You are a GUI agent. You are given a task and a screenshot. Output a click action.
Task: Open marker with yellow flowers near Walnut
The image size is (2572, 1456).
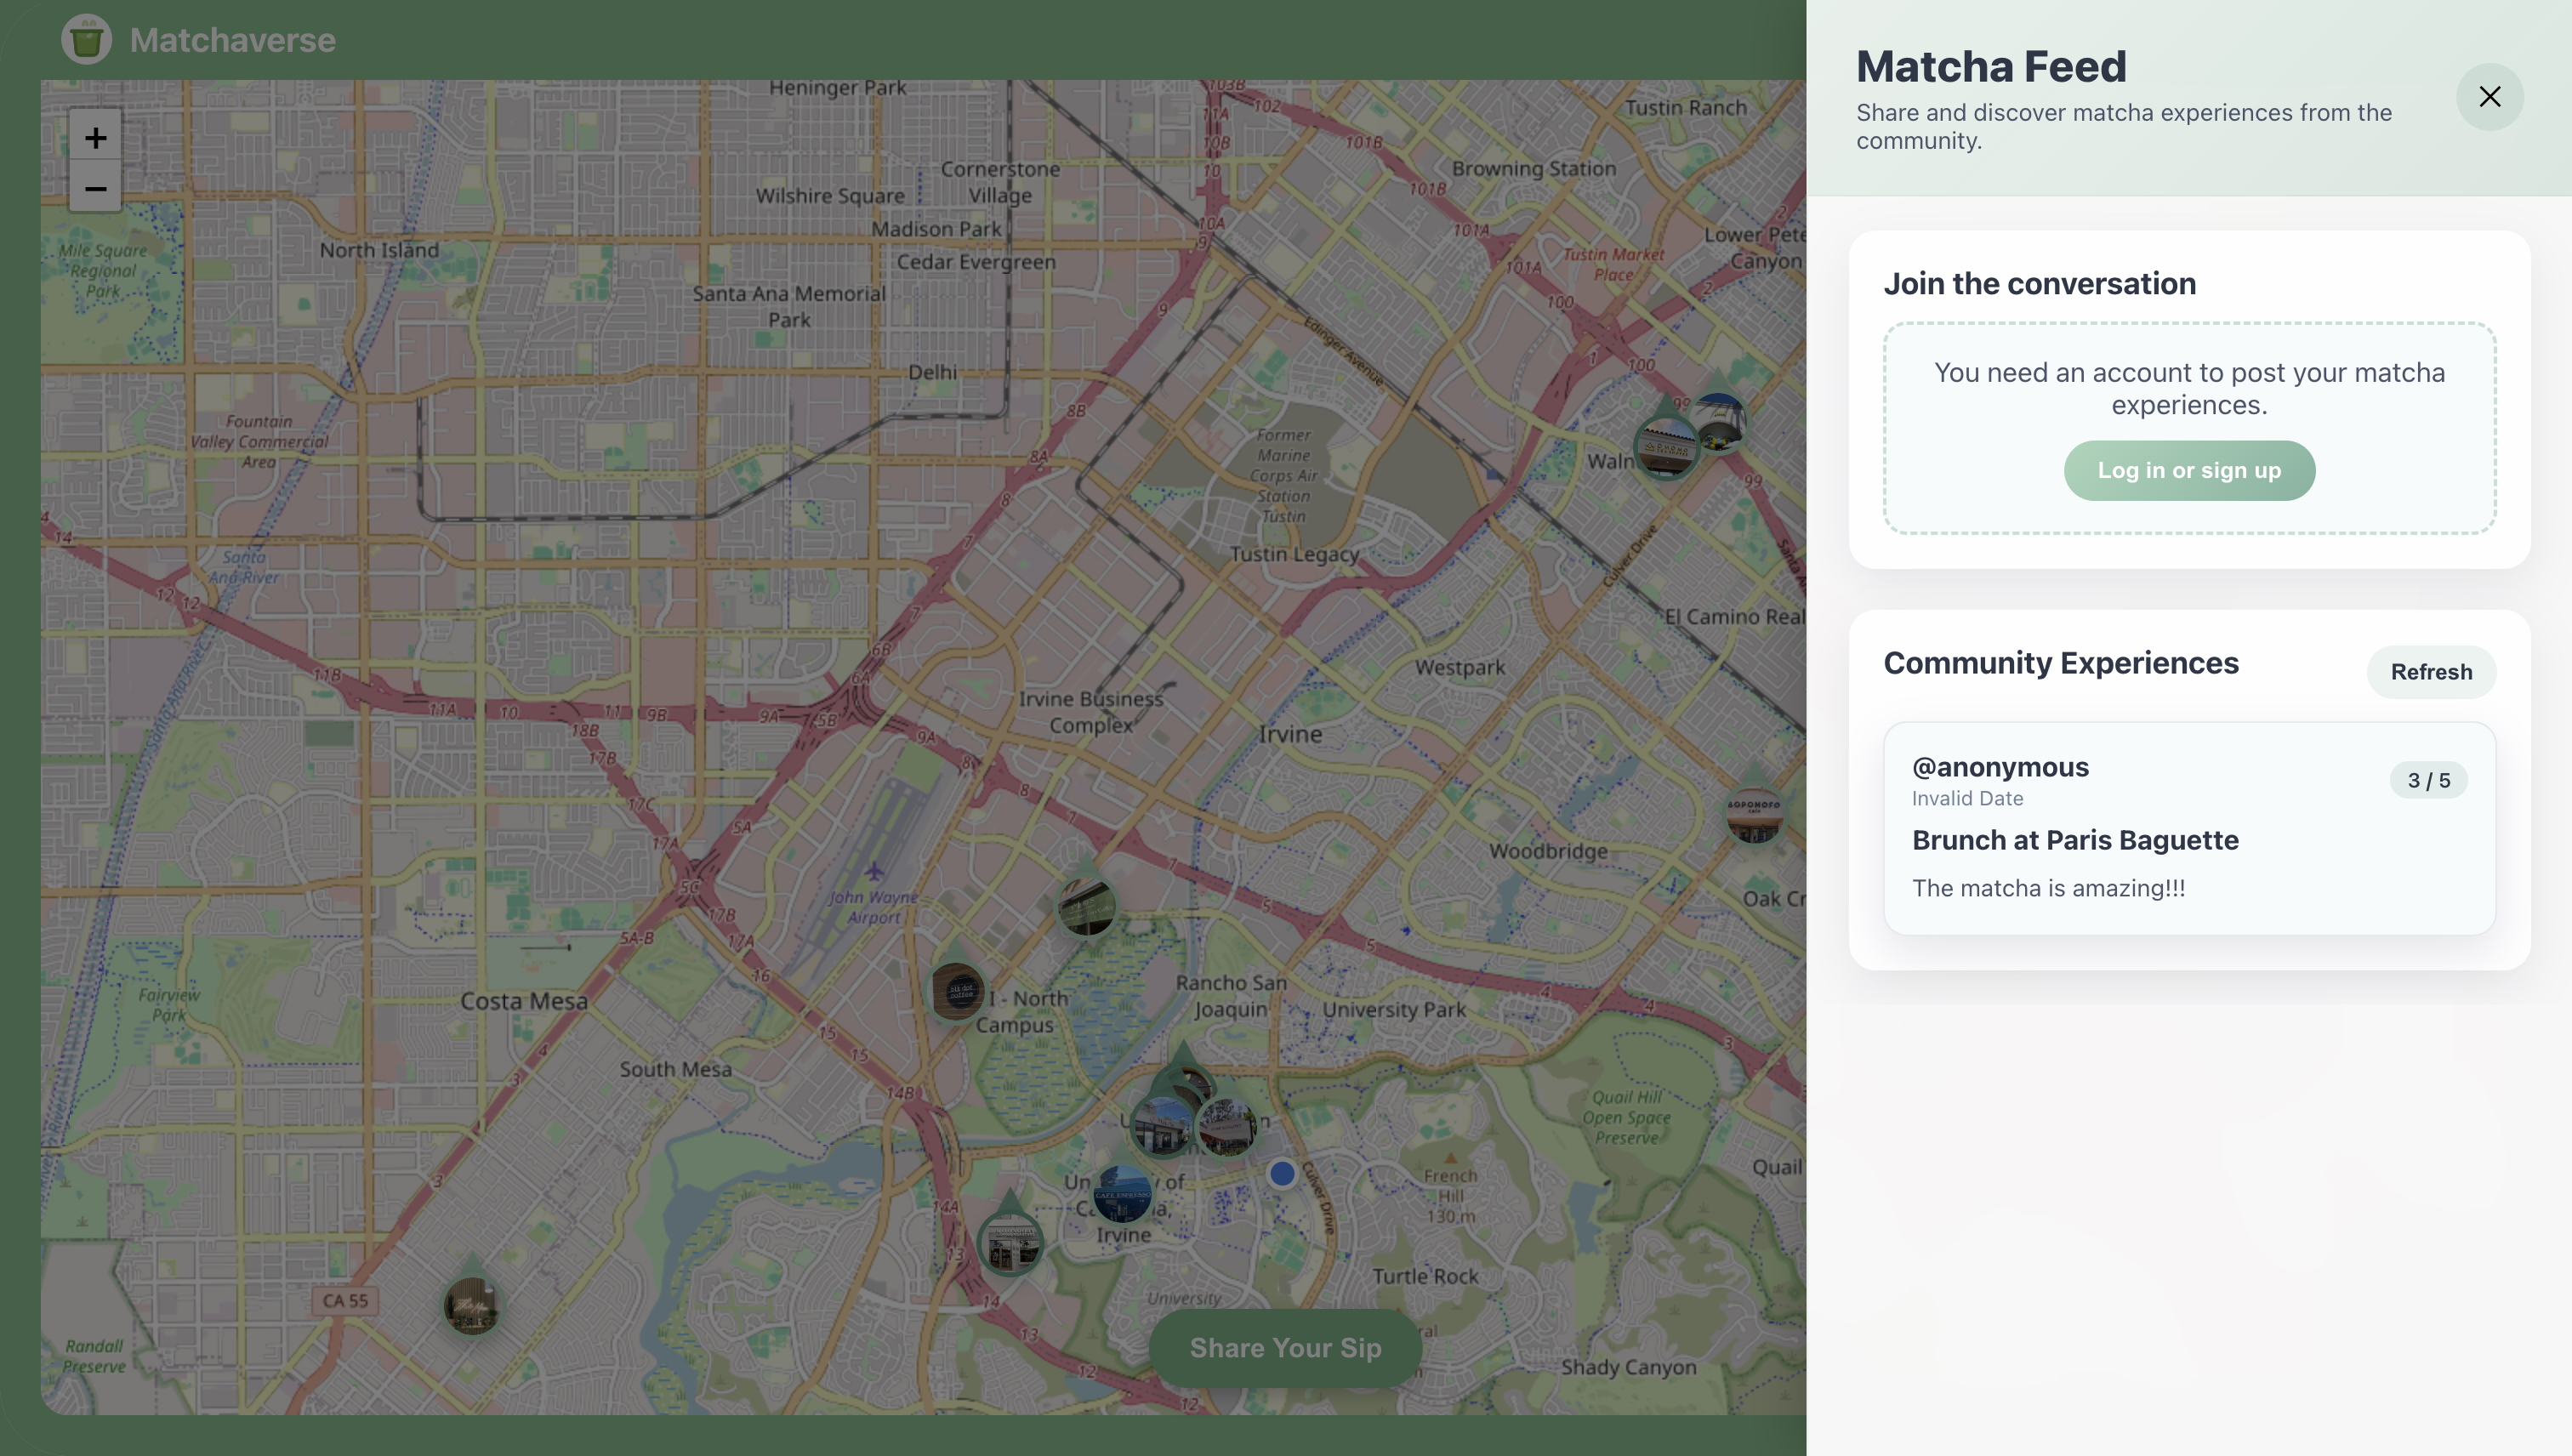[x=1719, y=421]
